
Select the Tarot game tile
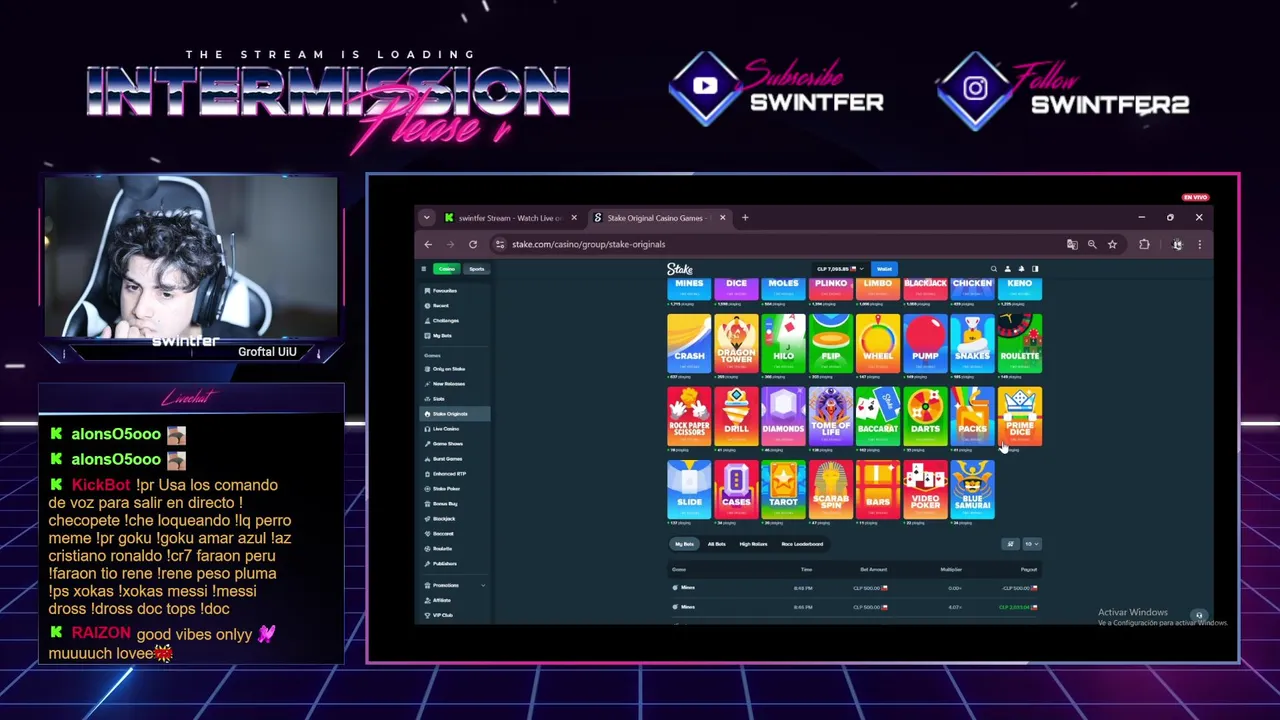click(x=783, y=489)
